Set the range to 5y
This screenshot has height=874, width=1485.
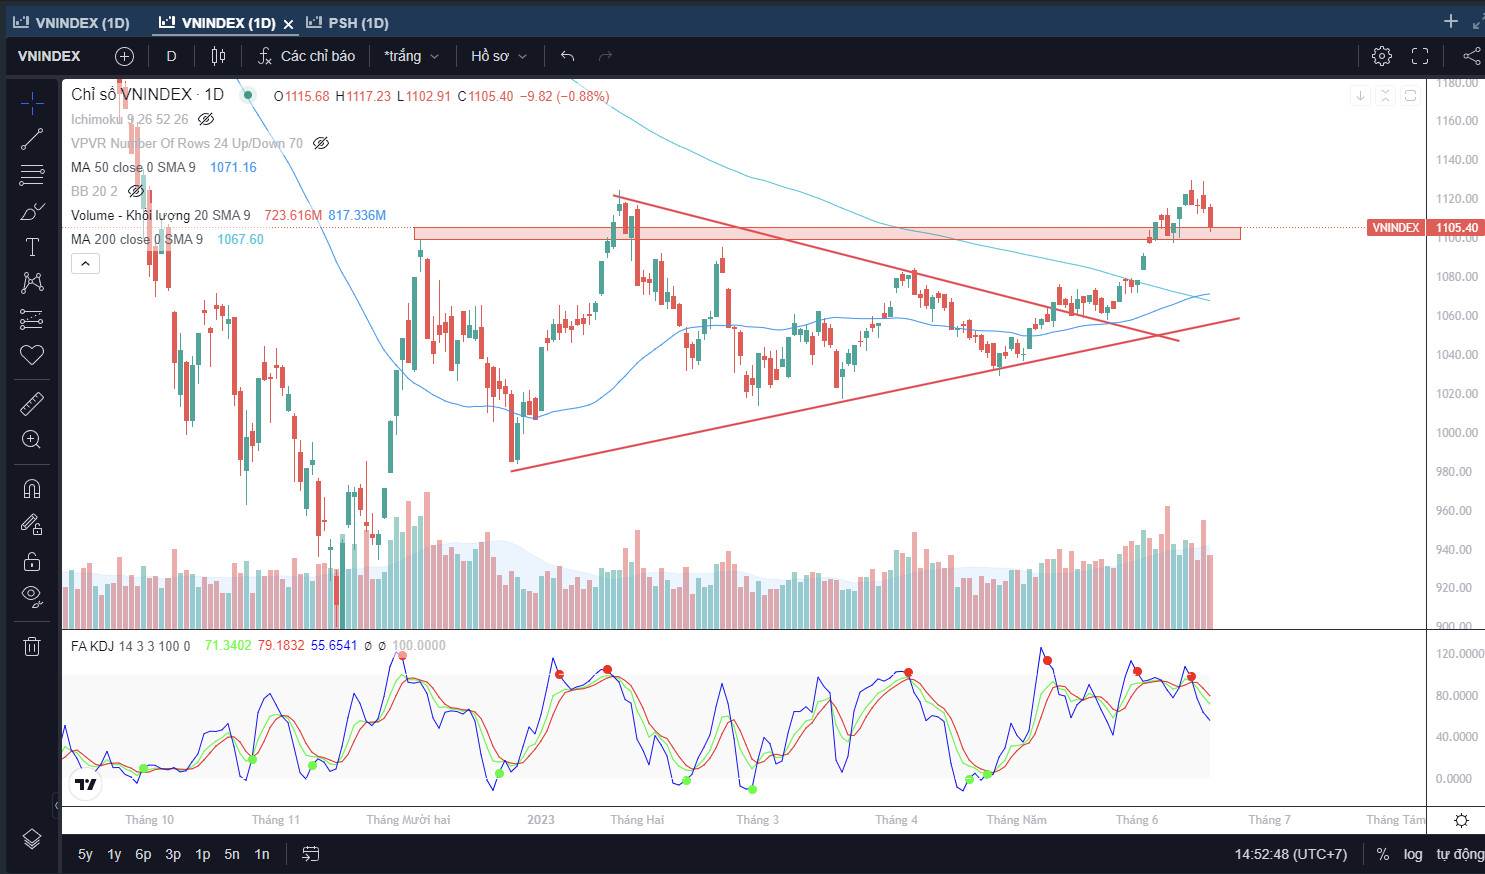[x=85, y=854]
